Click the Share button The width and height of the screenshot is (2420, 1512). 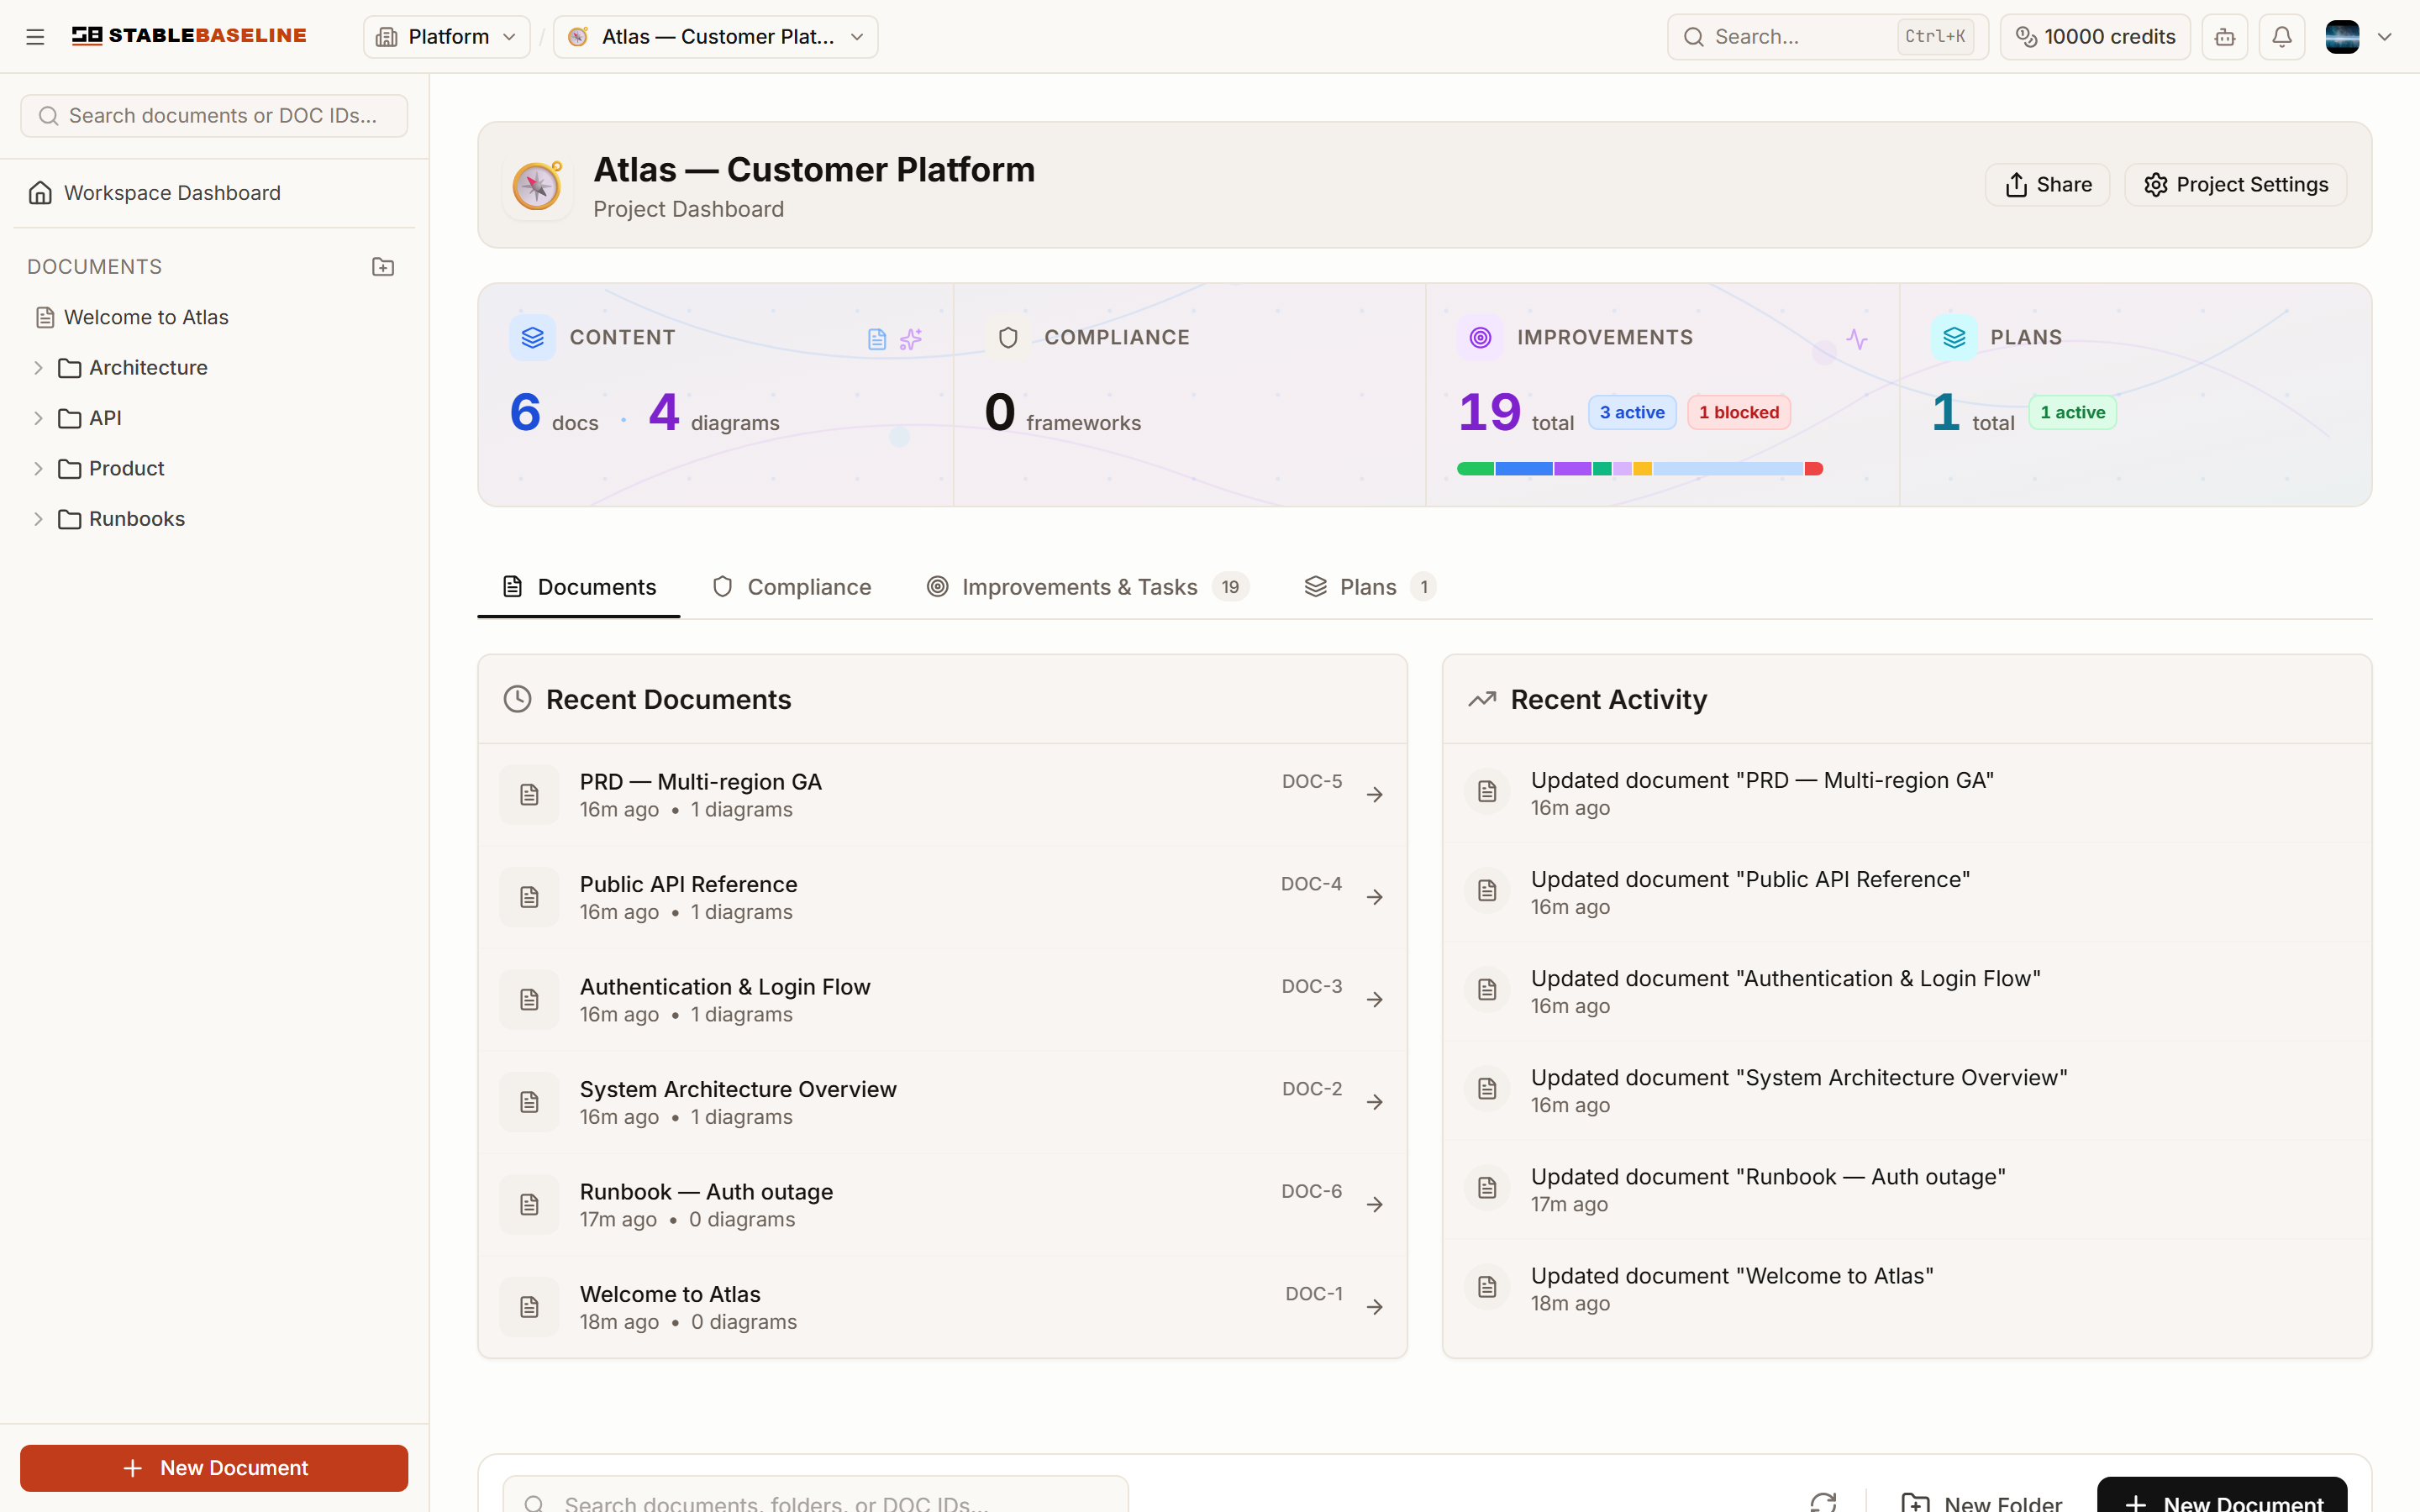tap(2047, 185)
